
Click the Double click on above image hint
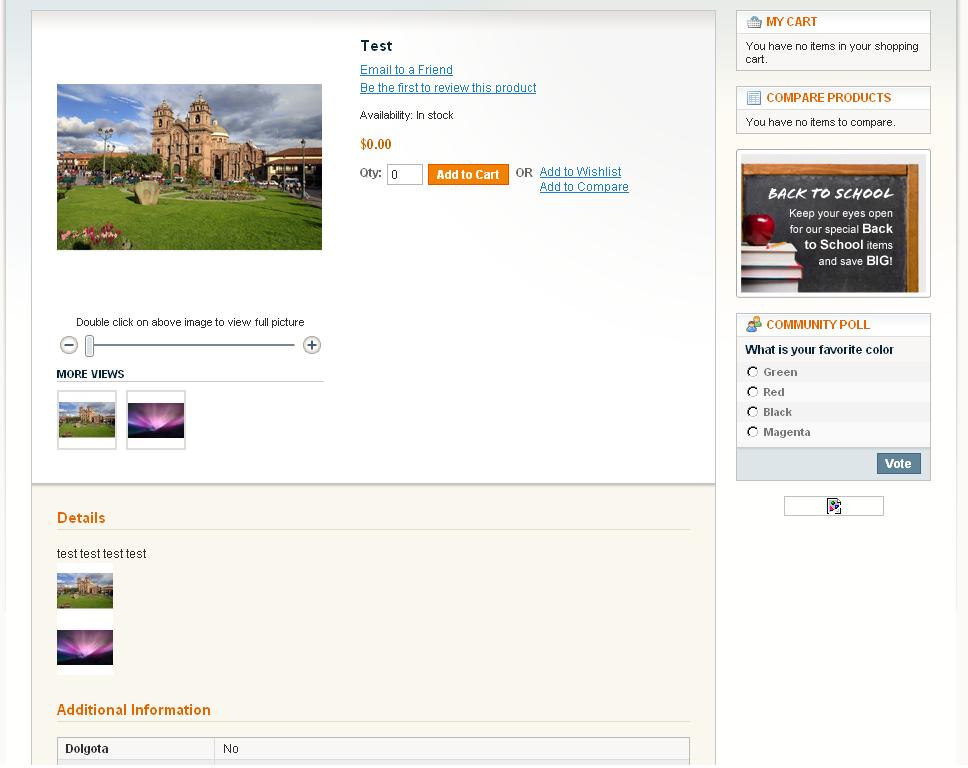click(x=190, y=322)
